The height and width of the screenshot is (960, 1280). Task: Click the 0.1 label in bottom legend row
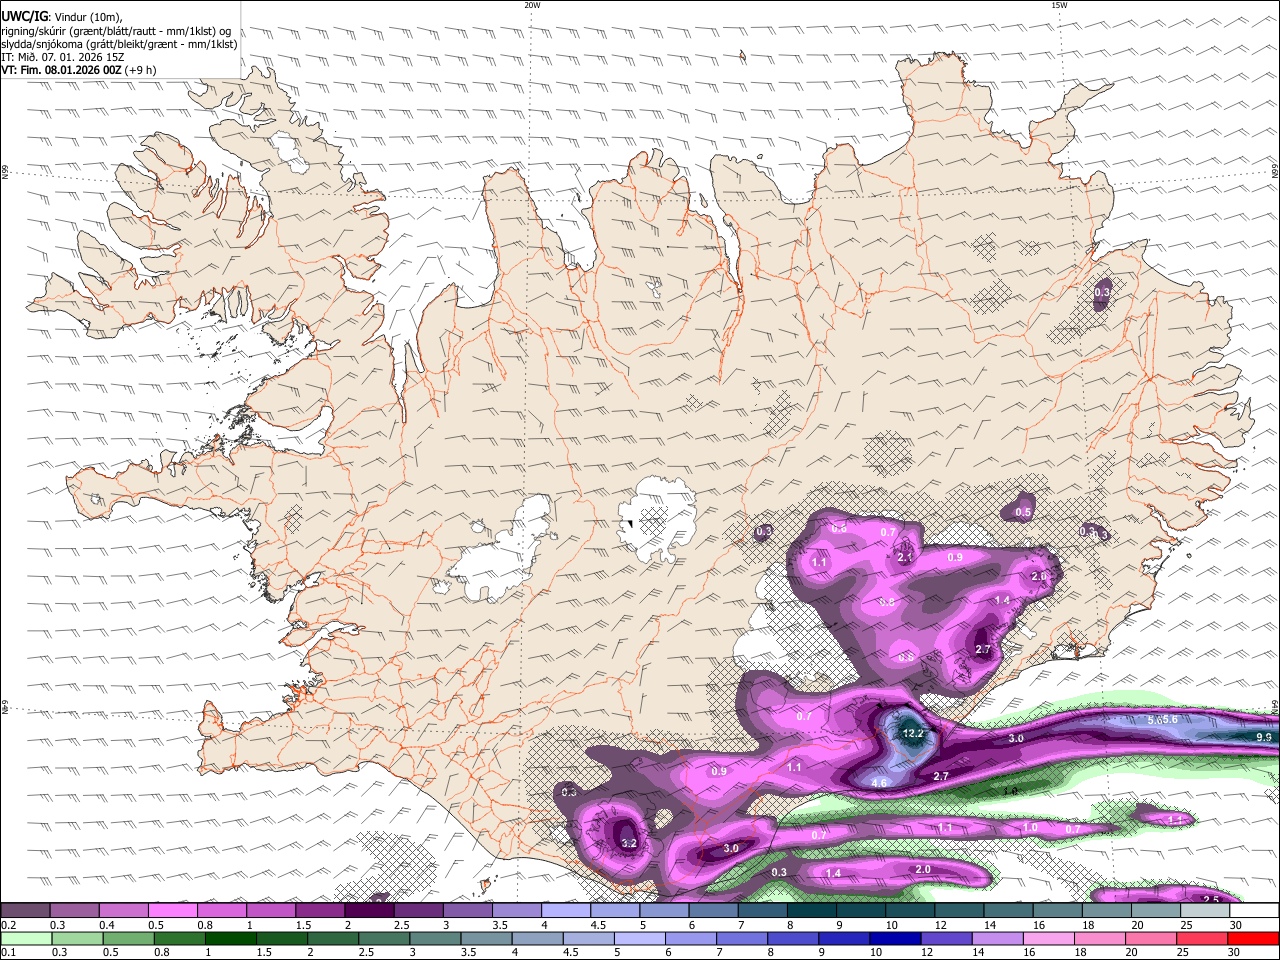coord(8,952)
